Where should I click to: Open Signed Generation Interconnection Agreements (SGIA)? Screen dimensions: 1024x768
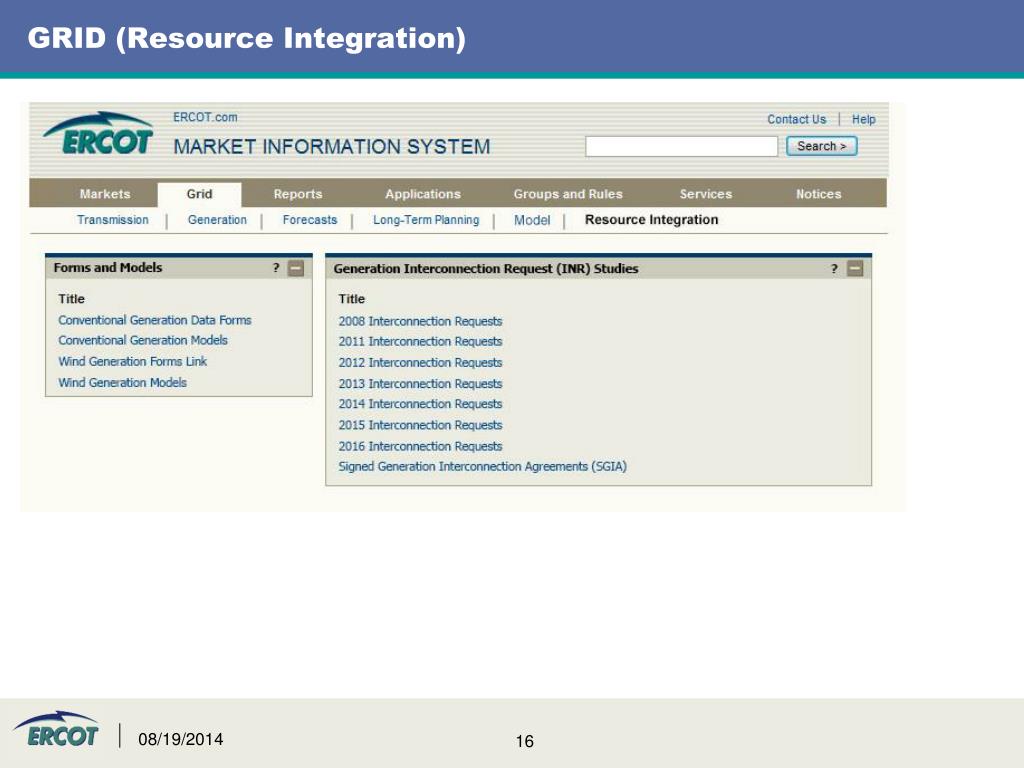pyautogui.click(x=483, y=466)
